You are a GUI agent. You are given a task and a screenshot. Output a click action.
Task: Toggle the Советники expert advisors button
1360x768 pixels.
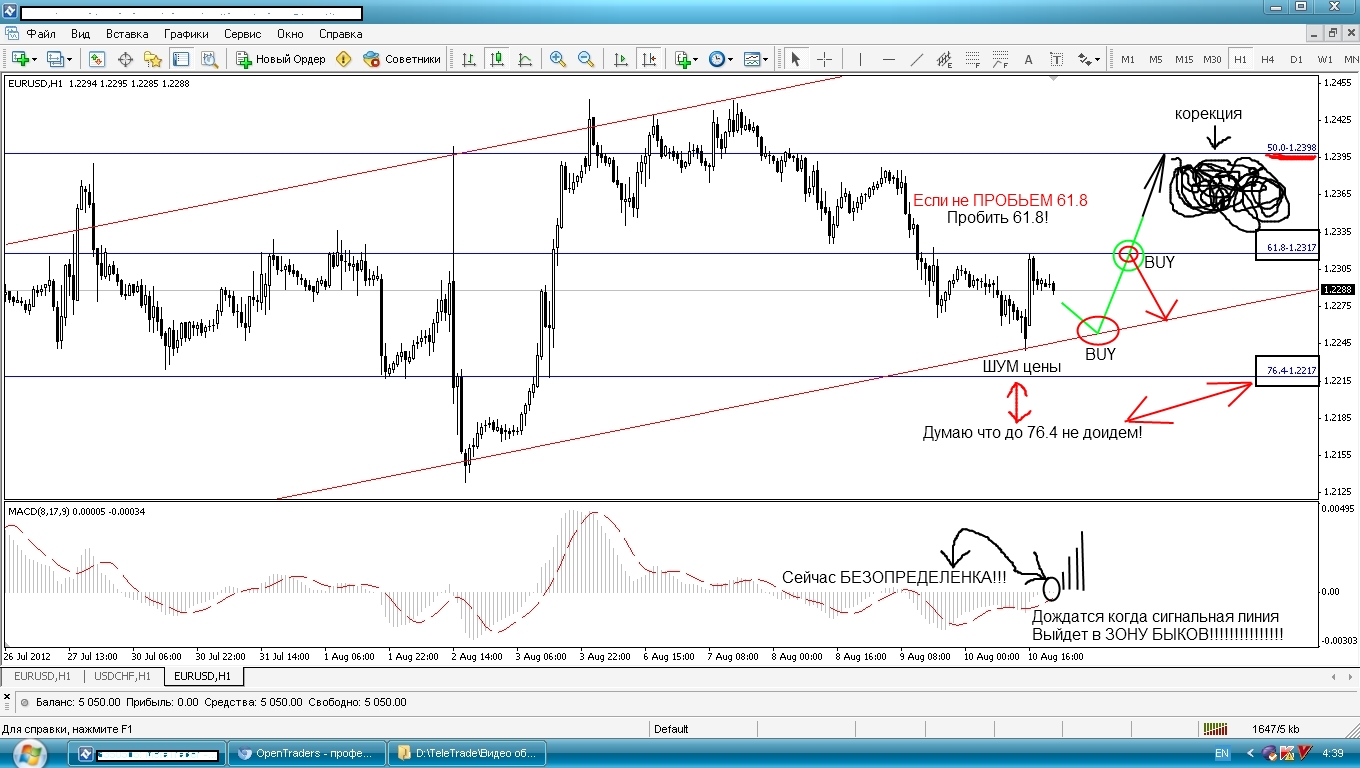tap(402, 59)
